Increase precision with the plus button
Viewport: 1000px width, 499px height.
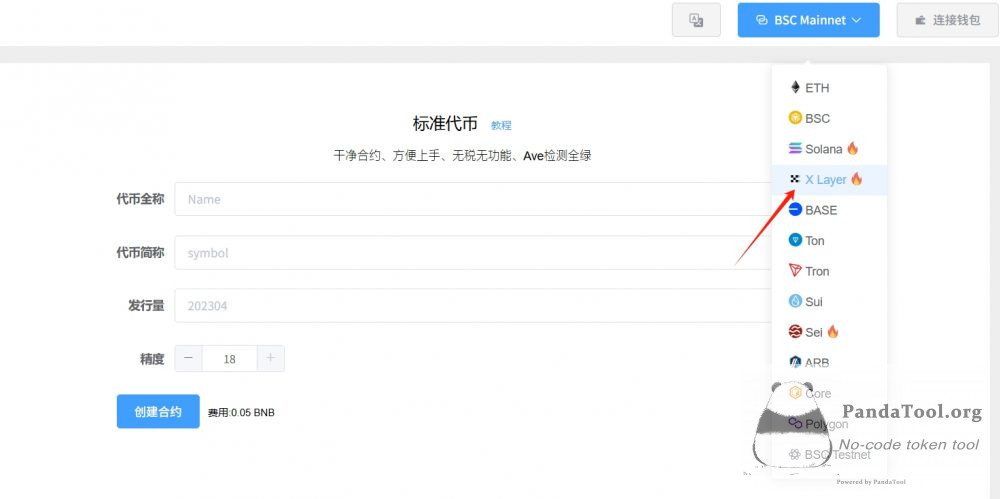[270, 359]
